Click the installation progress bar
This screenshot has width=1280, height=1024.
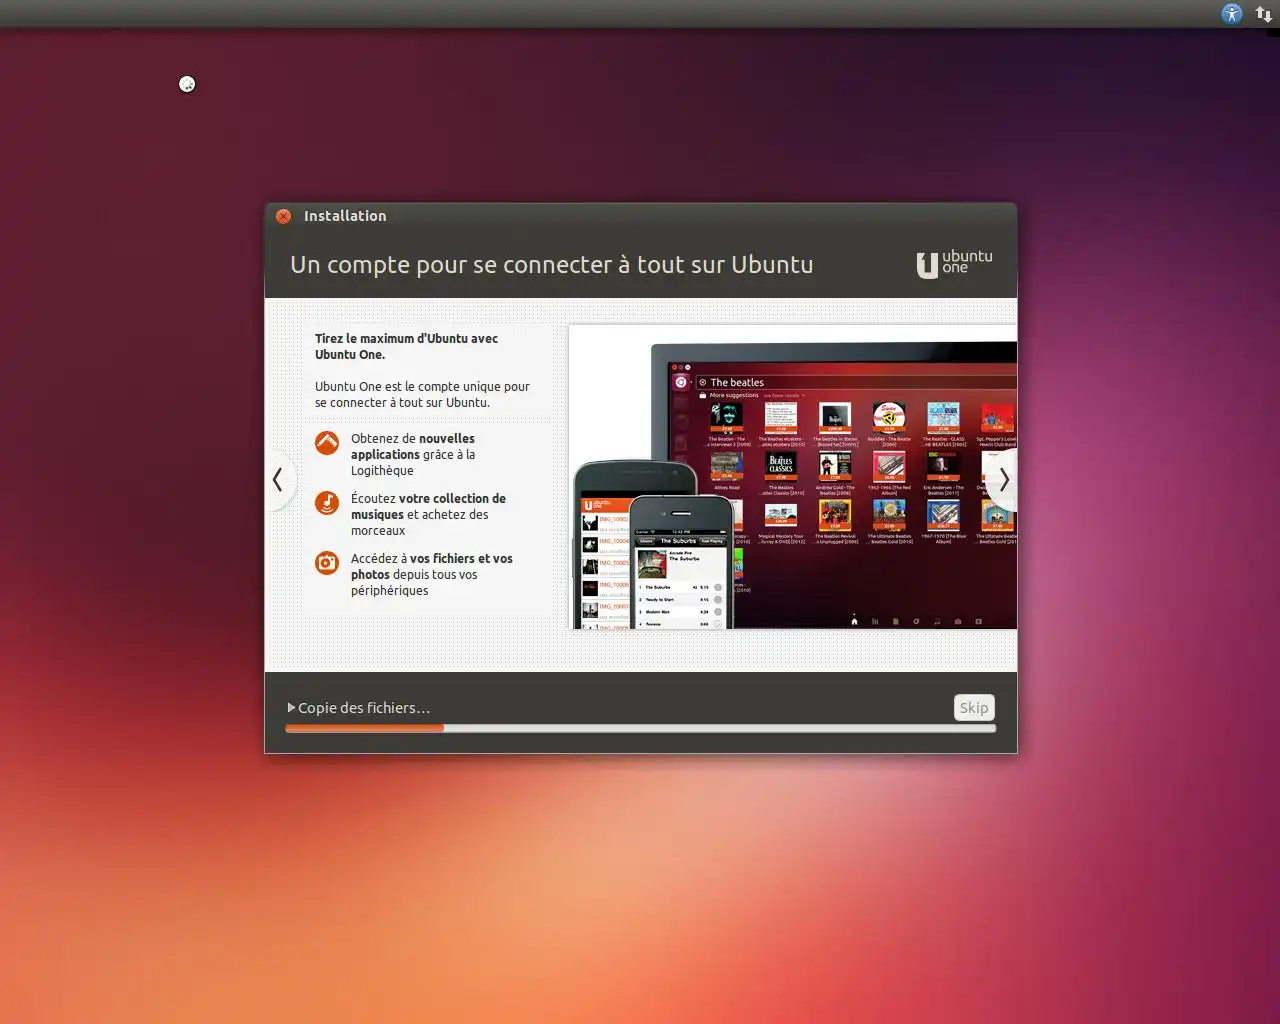(640, 729)
